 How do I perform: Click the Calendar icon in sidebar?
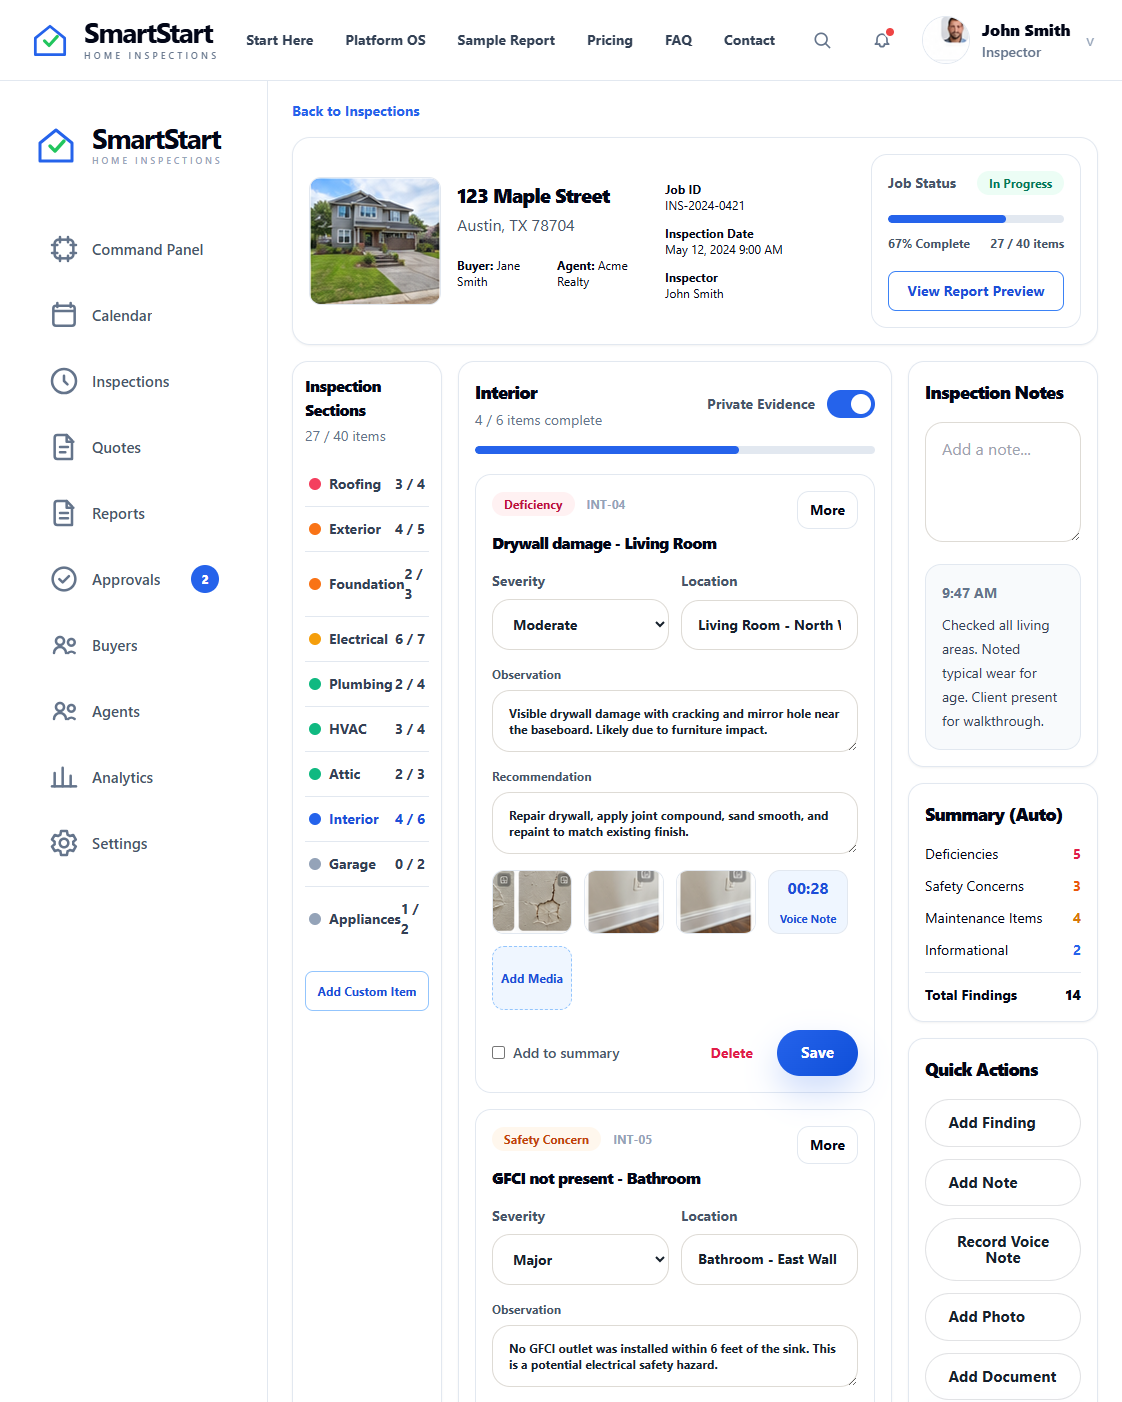[64, 315]
